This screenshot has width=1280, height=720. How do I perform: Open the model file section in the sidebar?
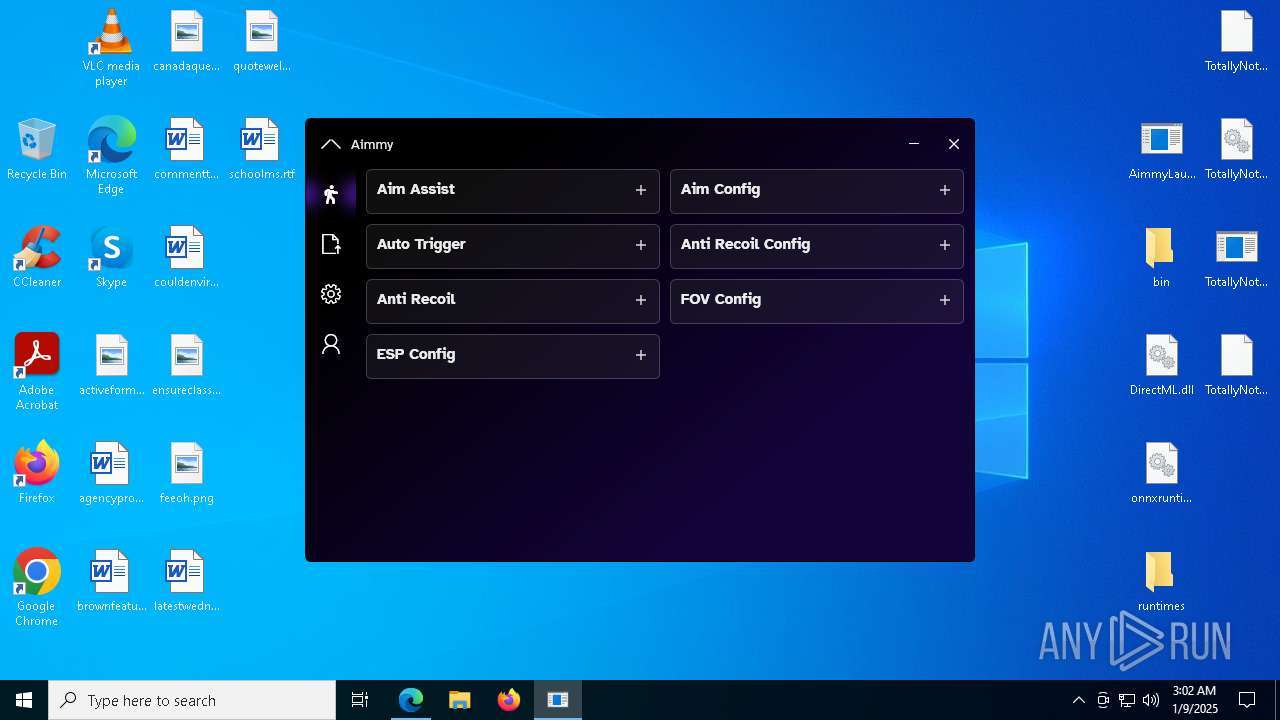[x=331, y=244]
